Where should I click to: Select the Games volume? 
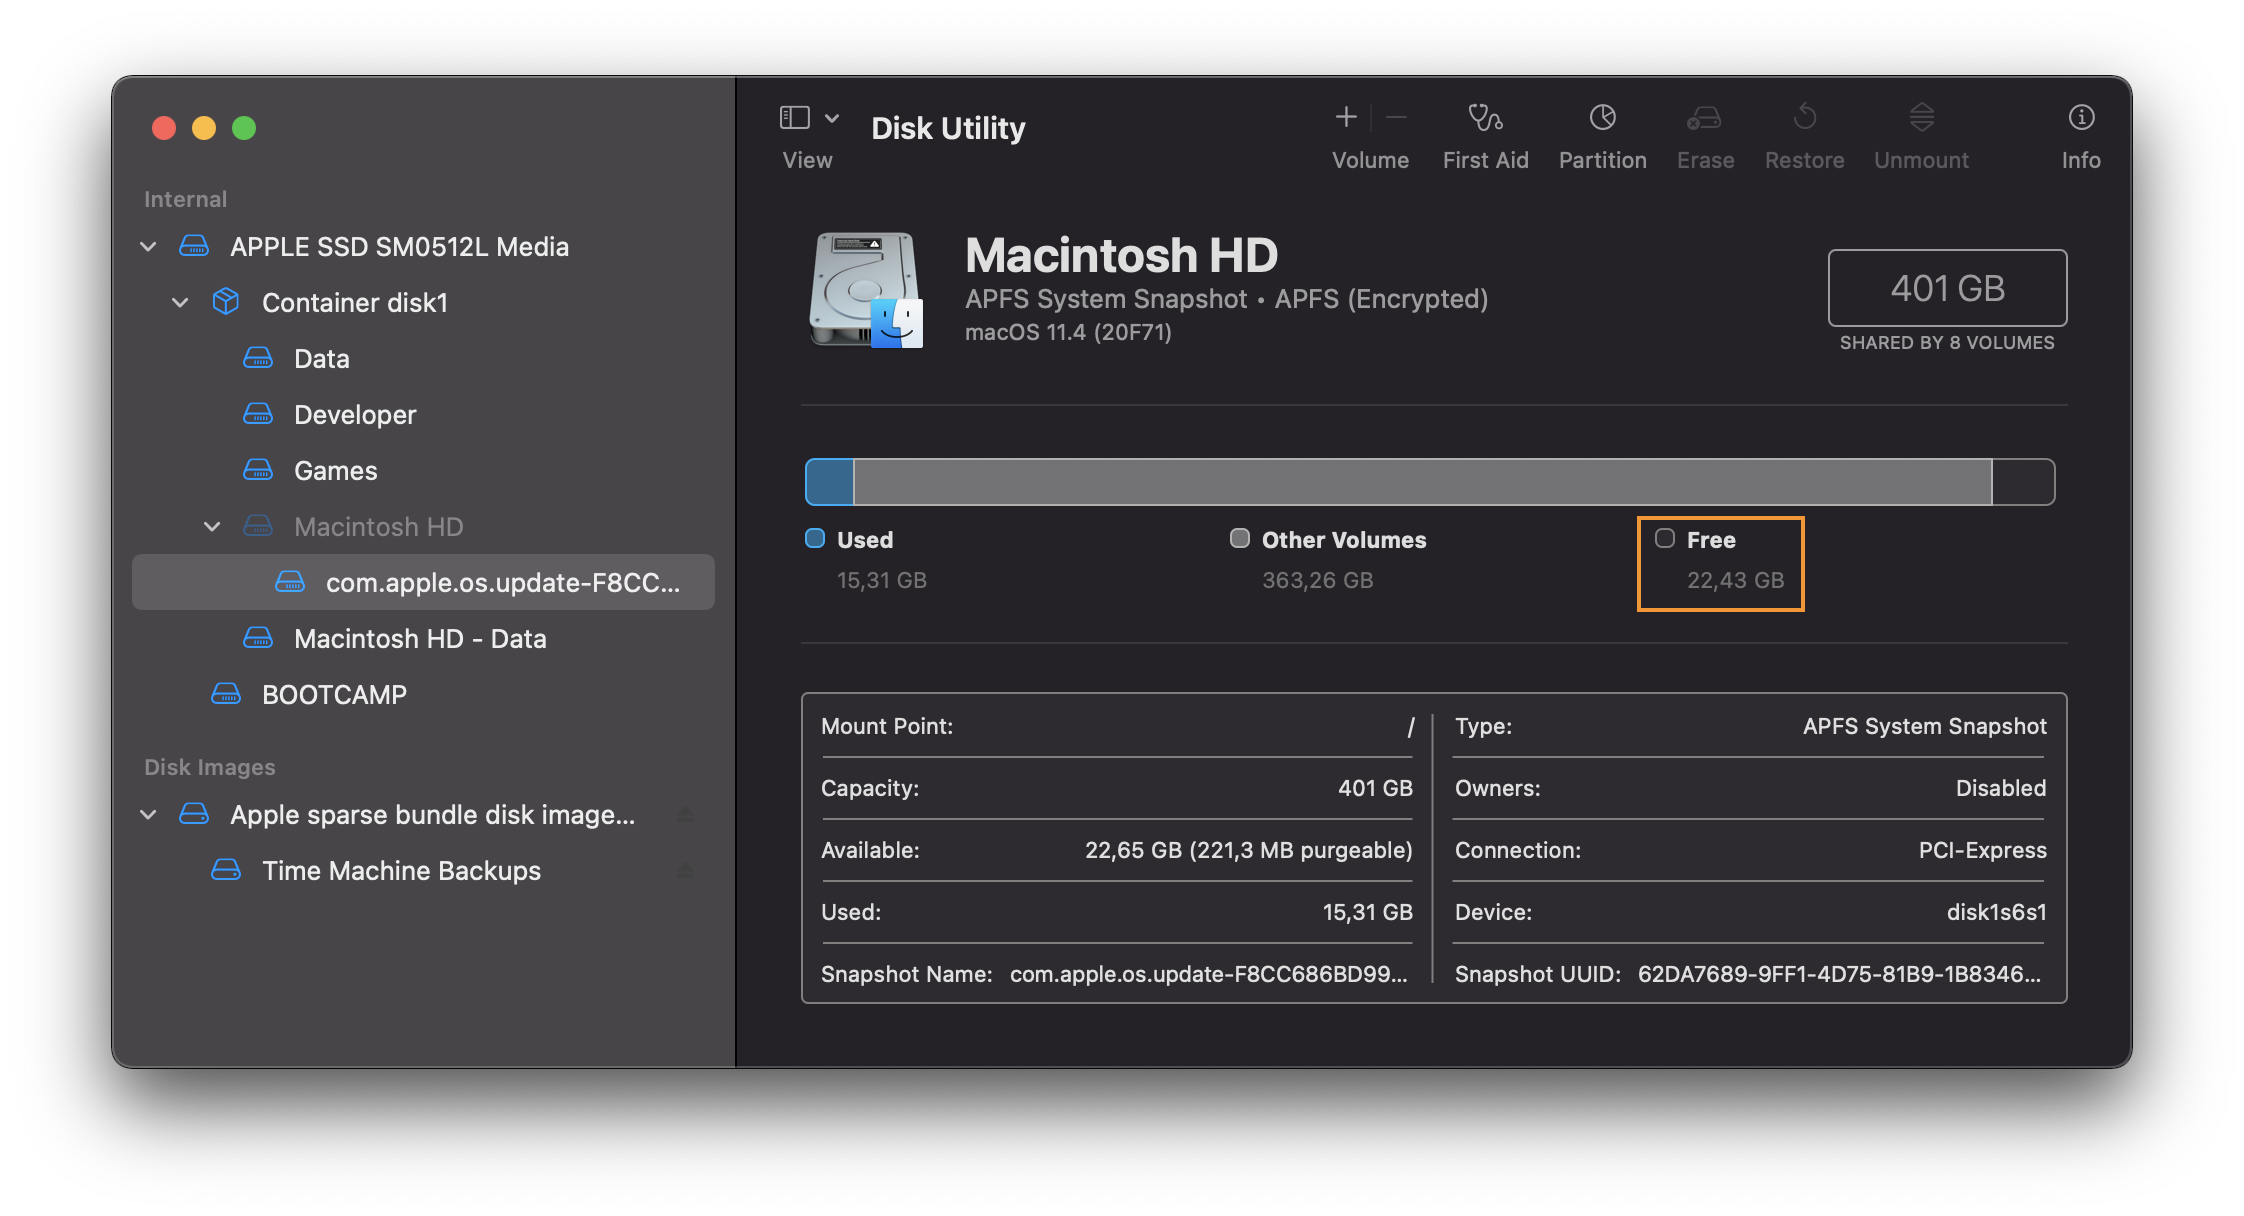pyautogui.click(x=335, y=470)
